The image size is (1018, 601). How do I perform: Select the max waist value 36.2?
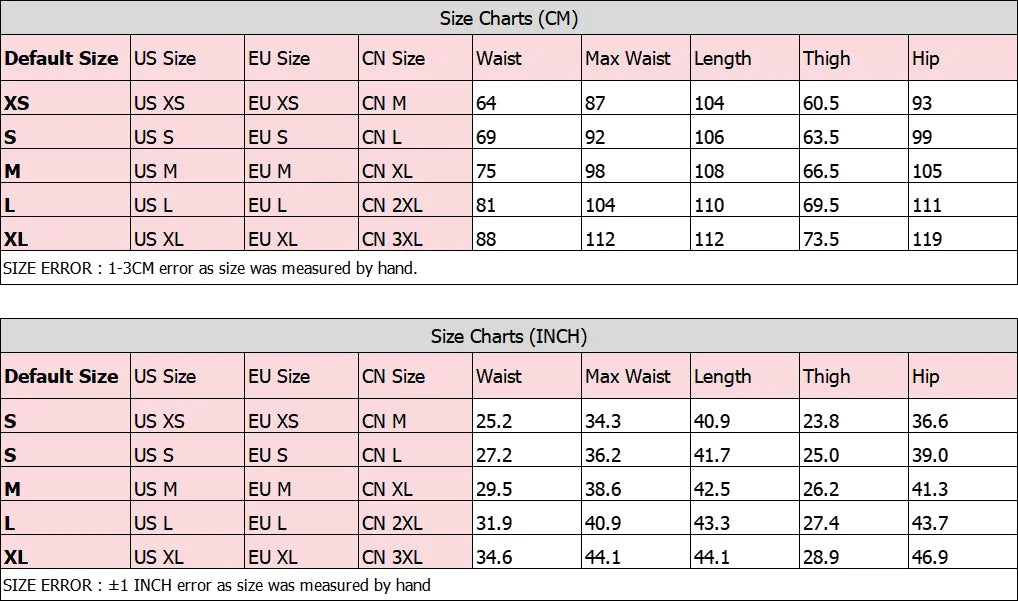[603, 455]
